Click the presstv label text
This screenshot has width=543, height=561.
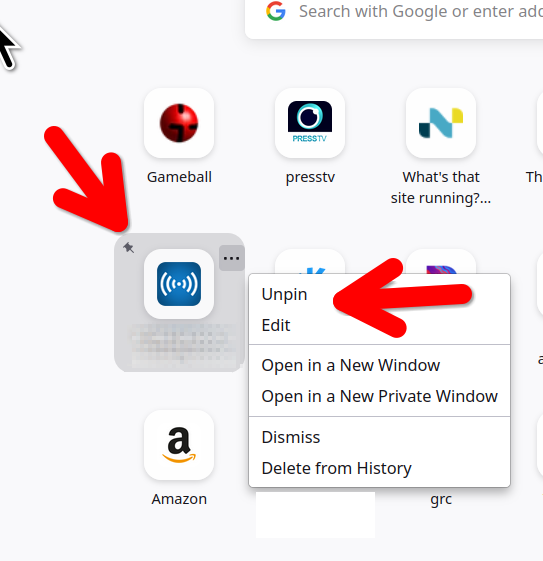click(x=310, y=177)
